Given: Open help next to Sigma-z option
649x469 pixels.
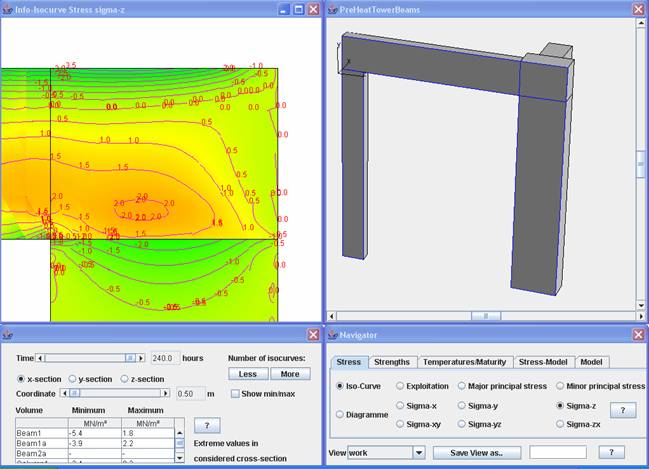Looking at the screenshot, I should pos(623,410).
